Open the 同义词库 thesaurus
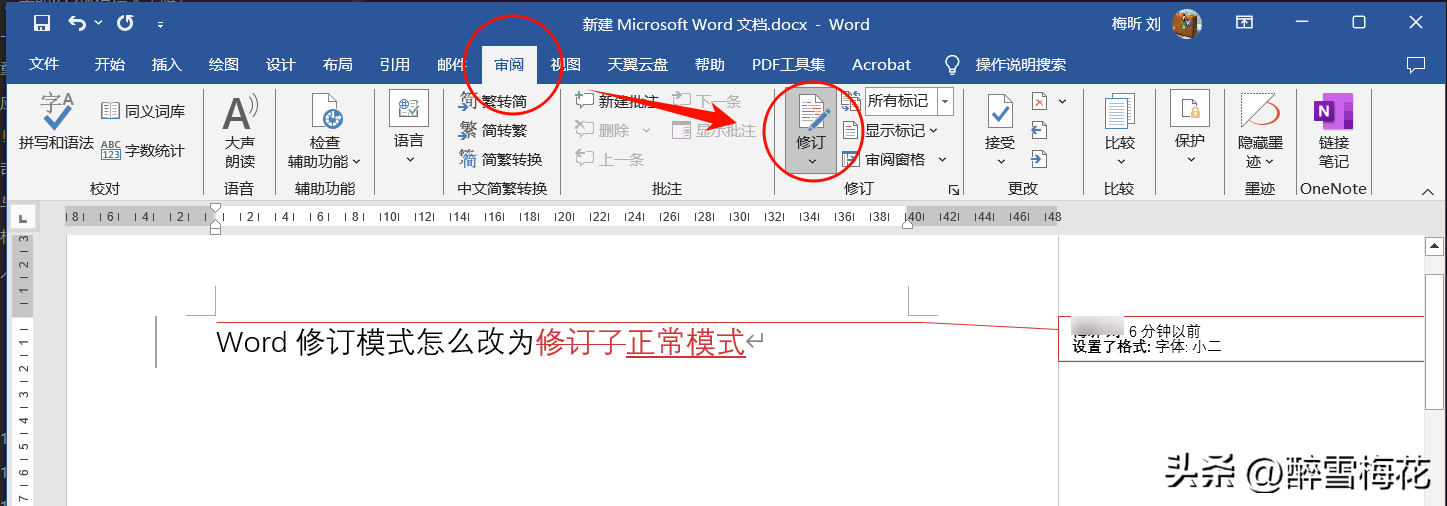 (x=143, y=111)
